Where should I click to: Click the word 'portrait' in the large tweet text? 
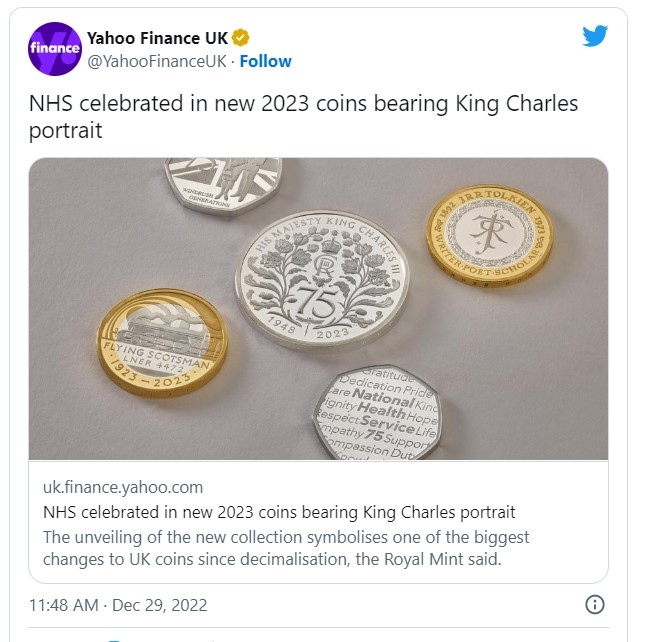(67, 131)
